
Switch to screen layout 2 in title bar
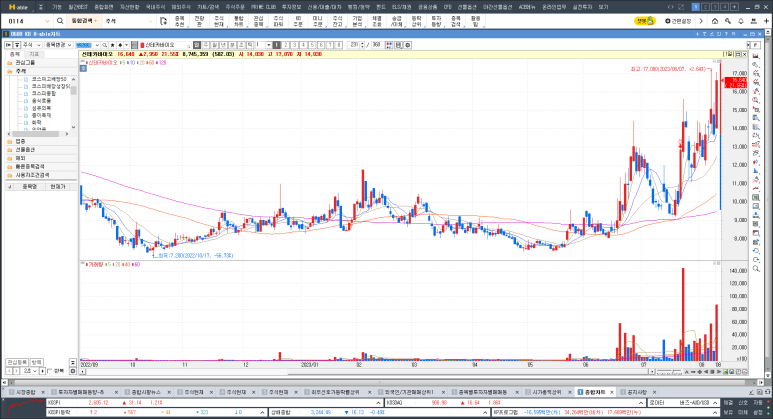[x=705, y=7]
